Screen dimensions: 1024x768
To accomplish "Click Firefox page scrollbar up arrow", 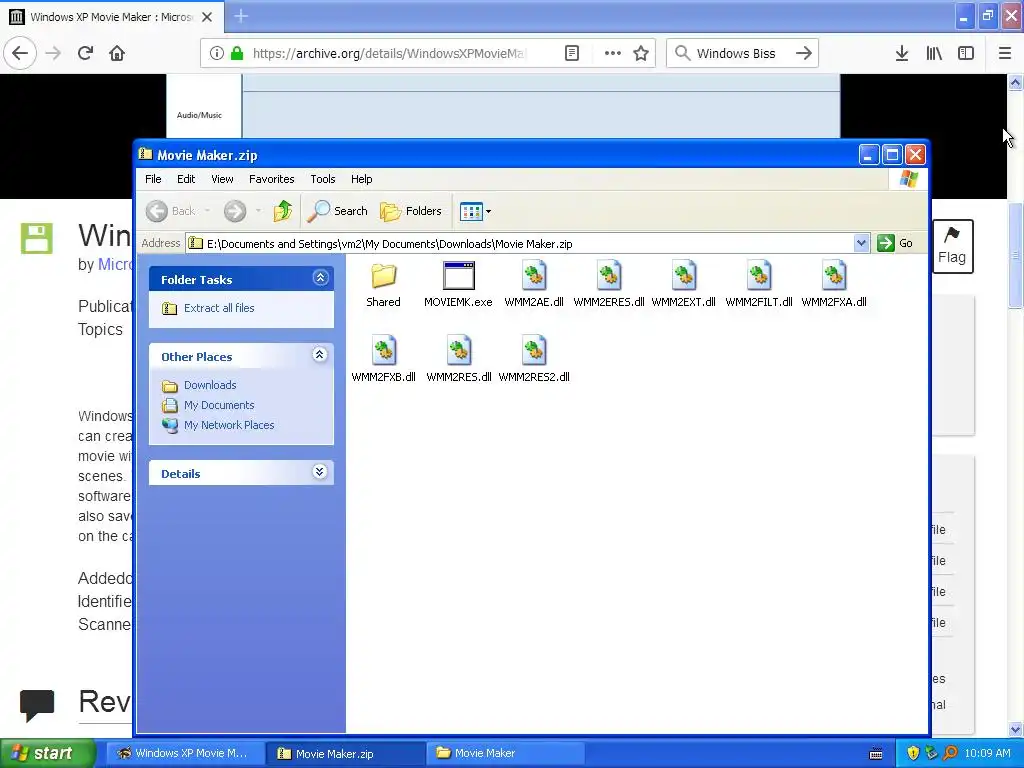I will [x=1016, y=82].
